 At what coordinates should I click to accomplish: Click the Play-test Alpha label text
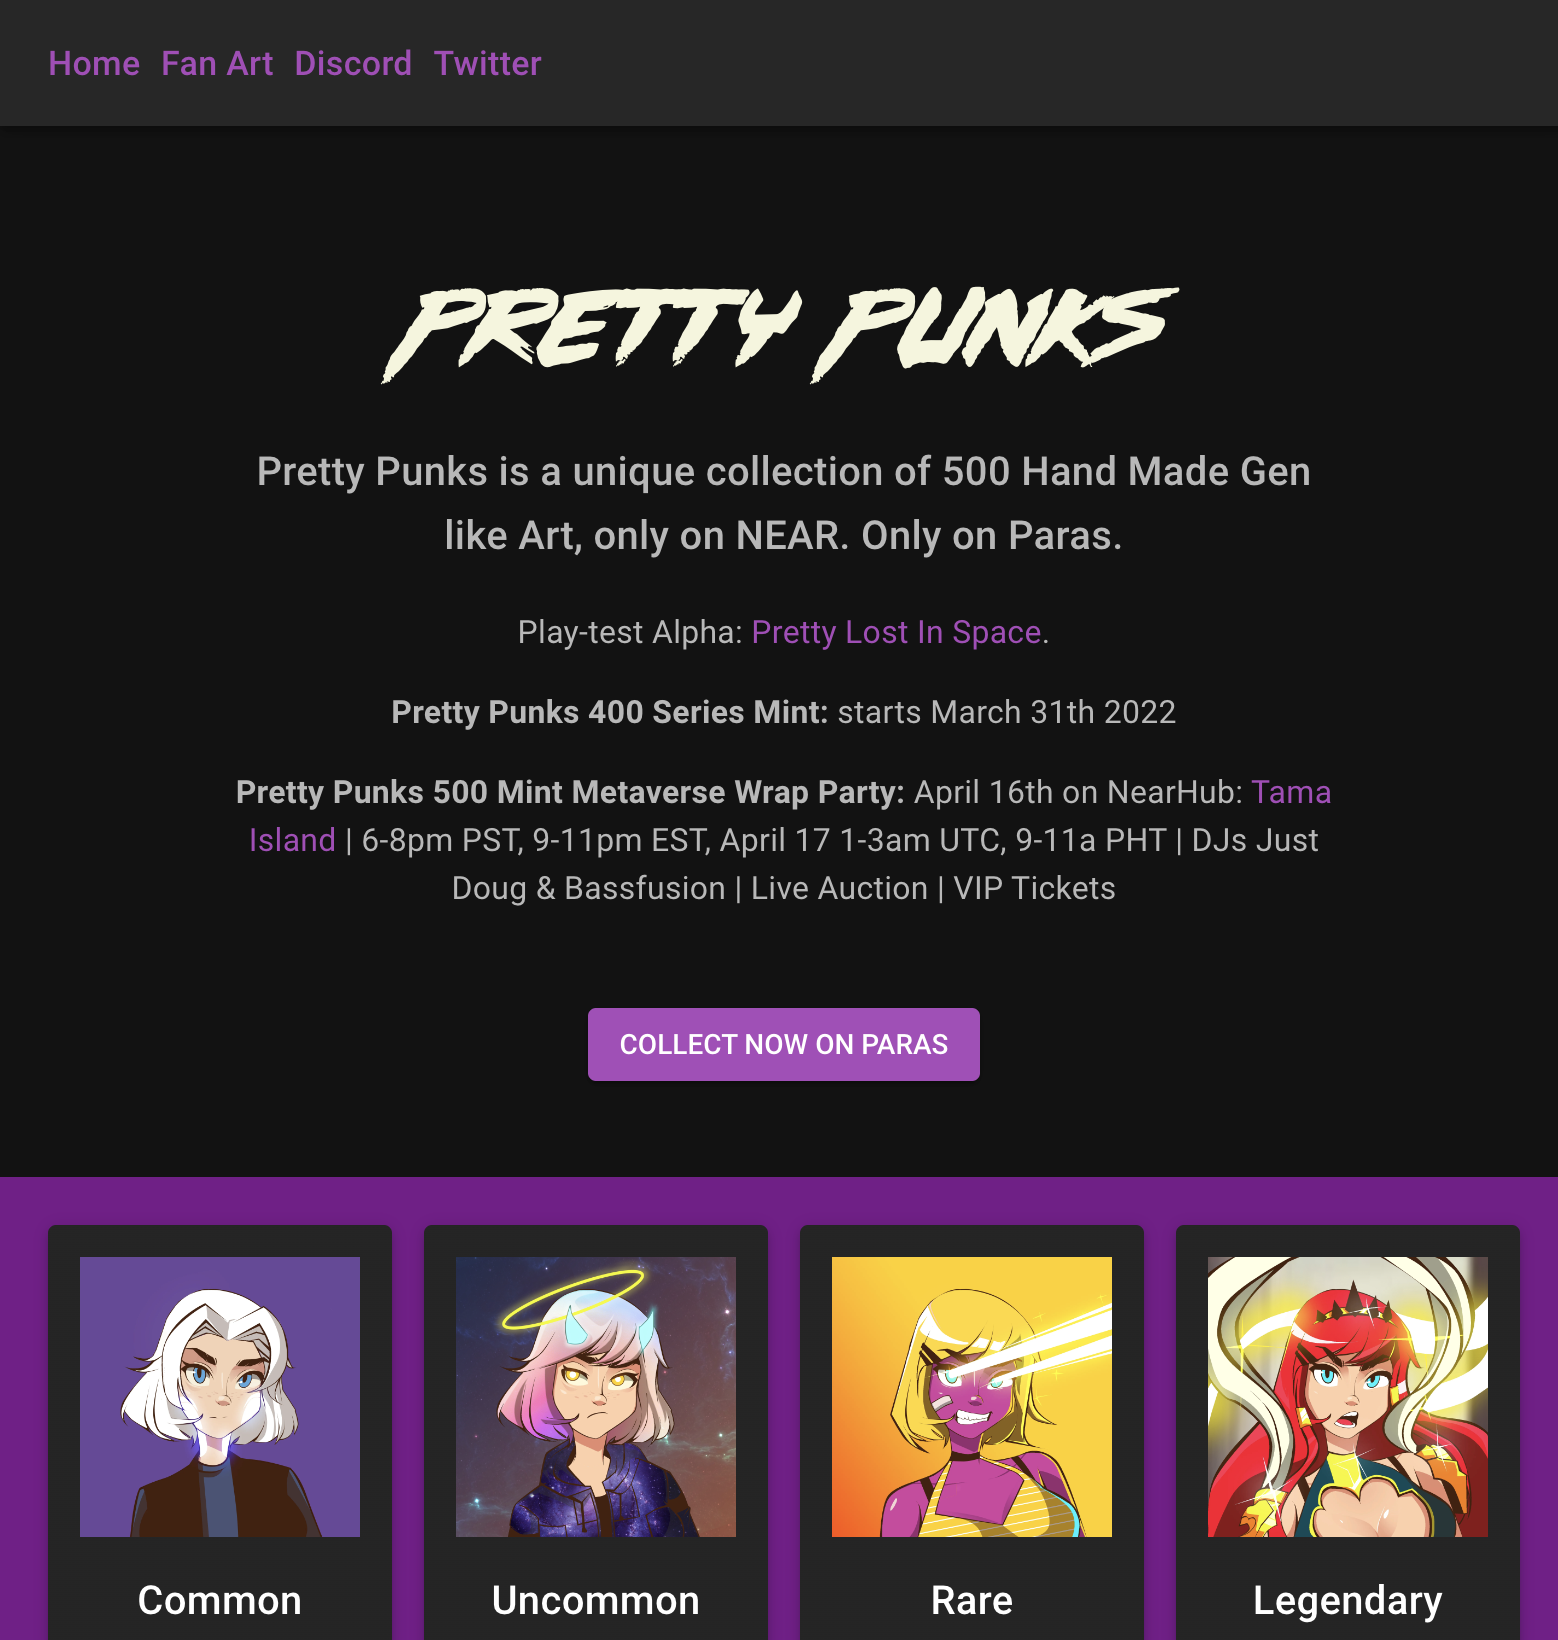(x=630, y=632)
